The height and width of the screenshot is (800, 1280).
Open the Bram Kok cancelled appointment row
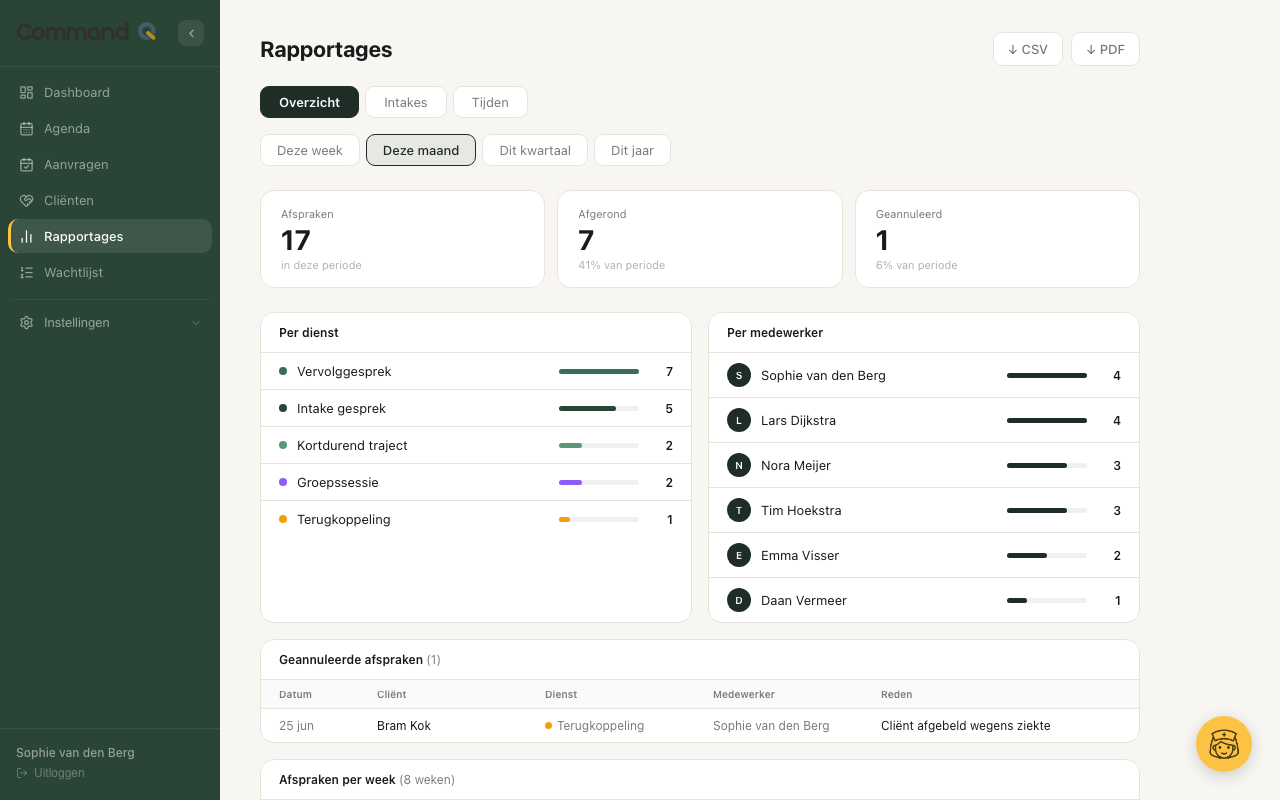[700, 725]
